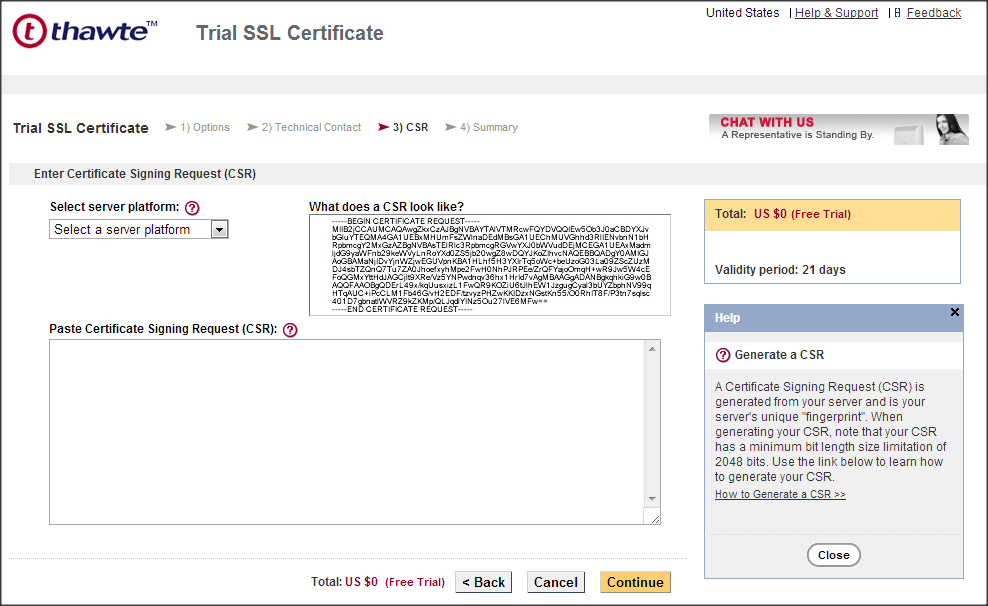Click the server platform dropdown arrow
The height and width of the screenshot is (606, 988).
pos(219,229)
